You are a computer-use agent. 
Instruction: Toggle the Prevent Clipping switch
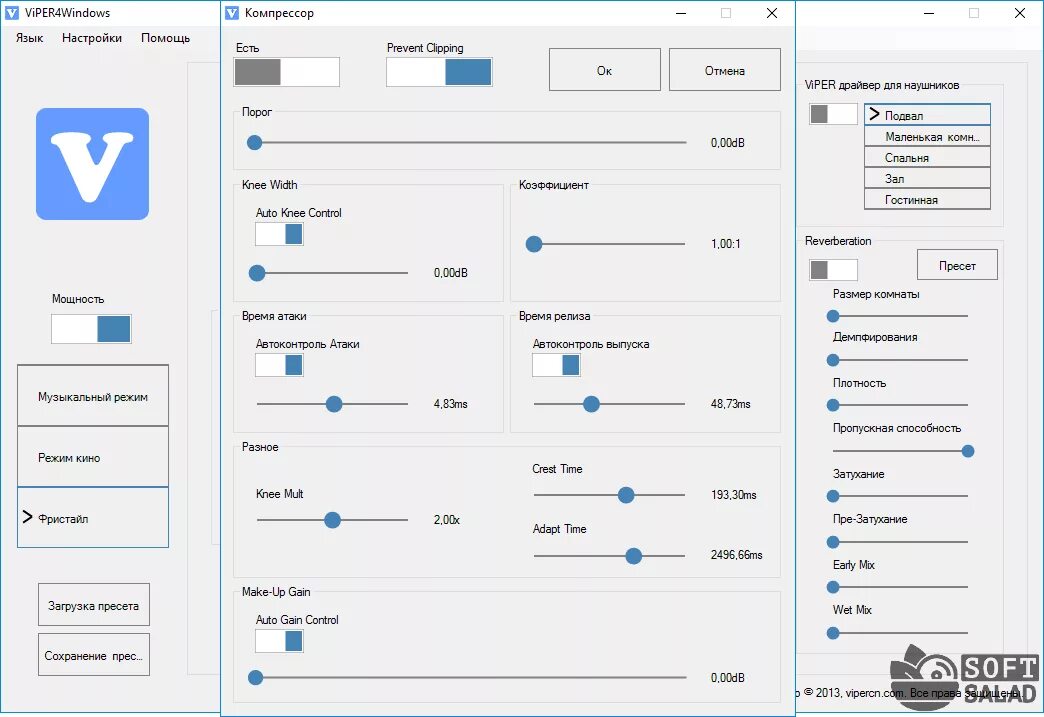[x=439, y=72]
